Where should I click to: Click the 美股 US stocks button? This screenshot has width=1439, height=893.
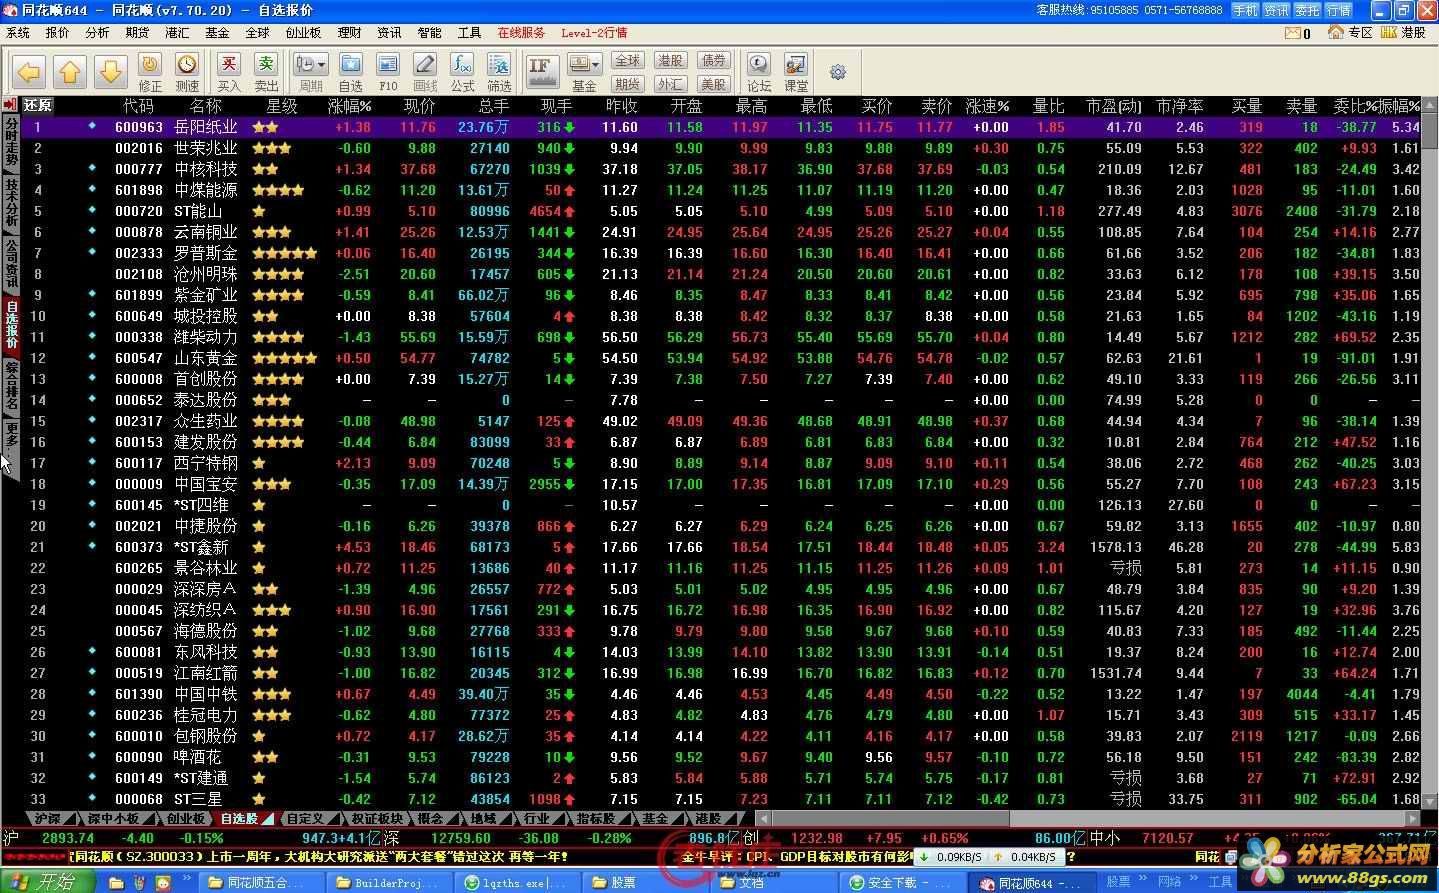pos(713,84)
